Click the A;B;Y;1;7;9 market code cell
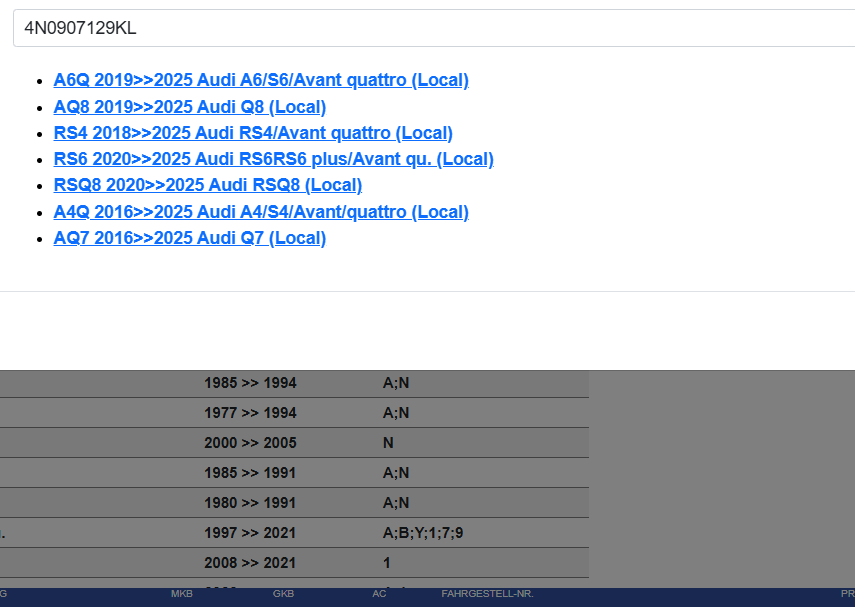This screenshot has width=855, height=607. click(422, 533)
